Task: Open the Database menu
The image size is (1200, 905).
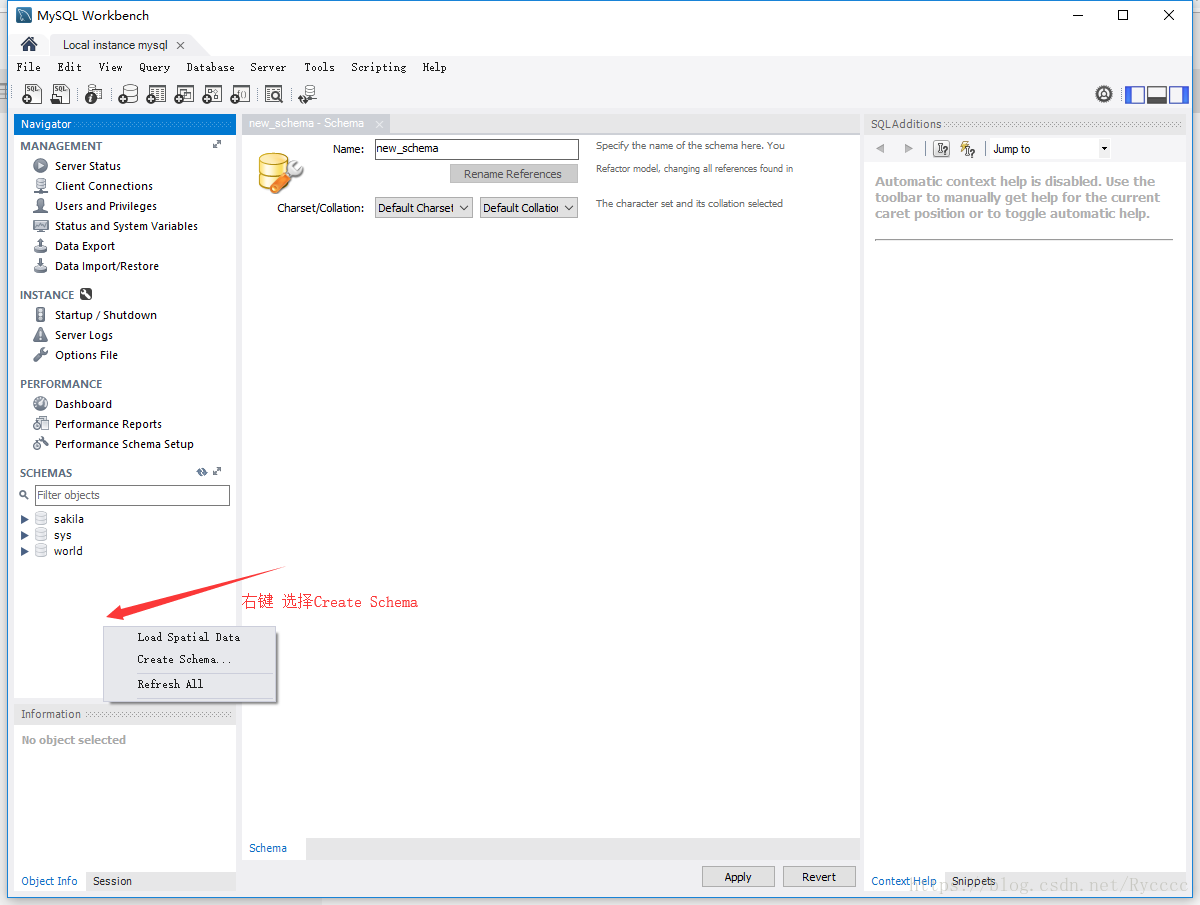Action: click(211, 67)
